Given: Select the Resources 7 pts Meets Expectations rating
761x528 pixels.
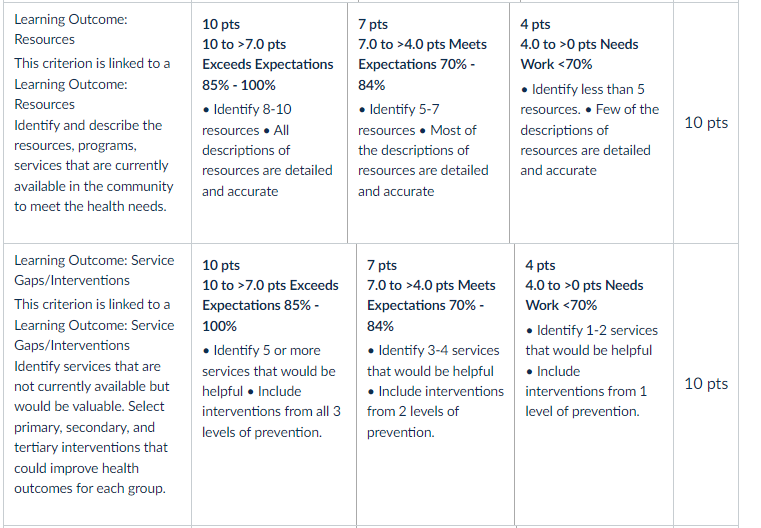Looking at the screenshot, I should click(429, 123).
